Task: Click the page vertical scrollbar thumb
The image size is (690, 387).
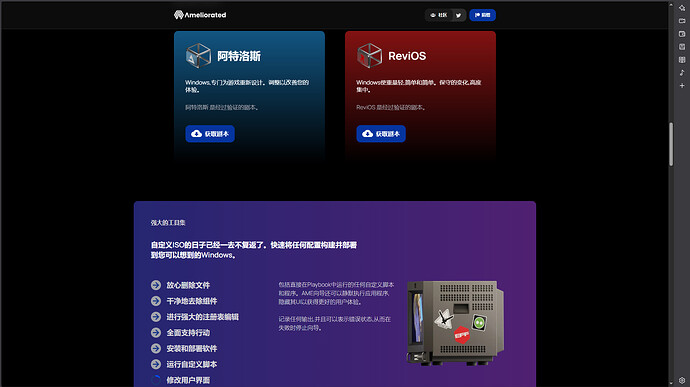Action: click(671, 144)
